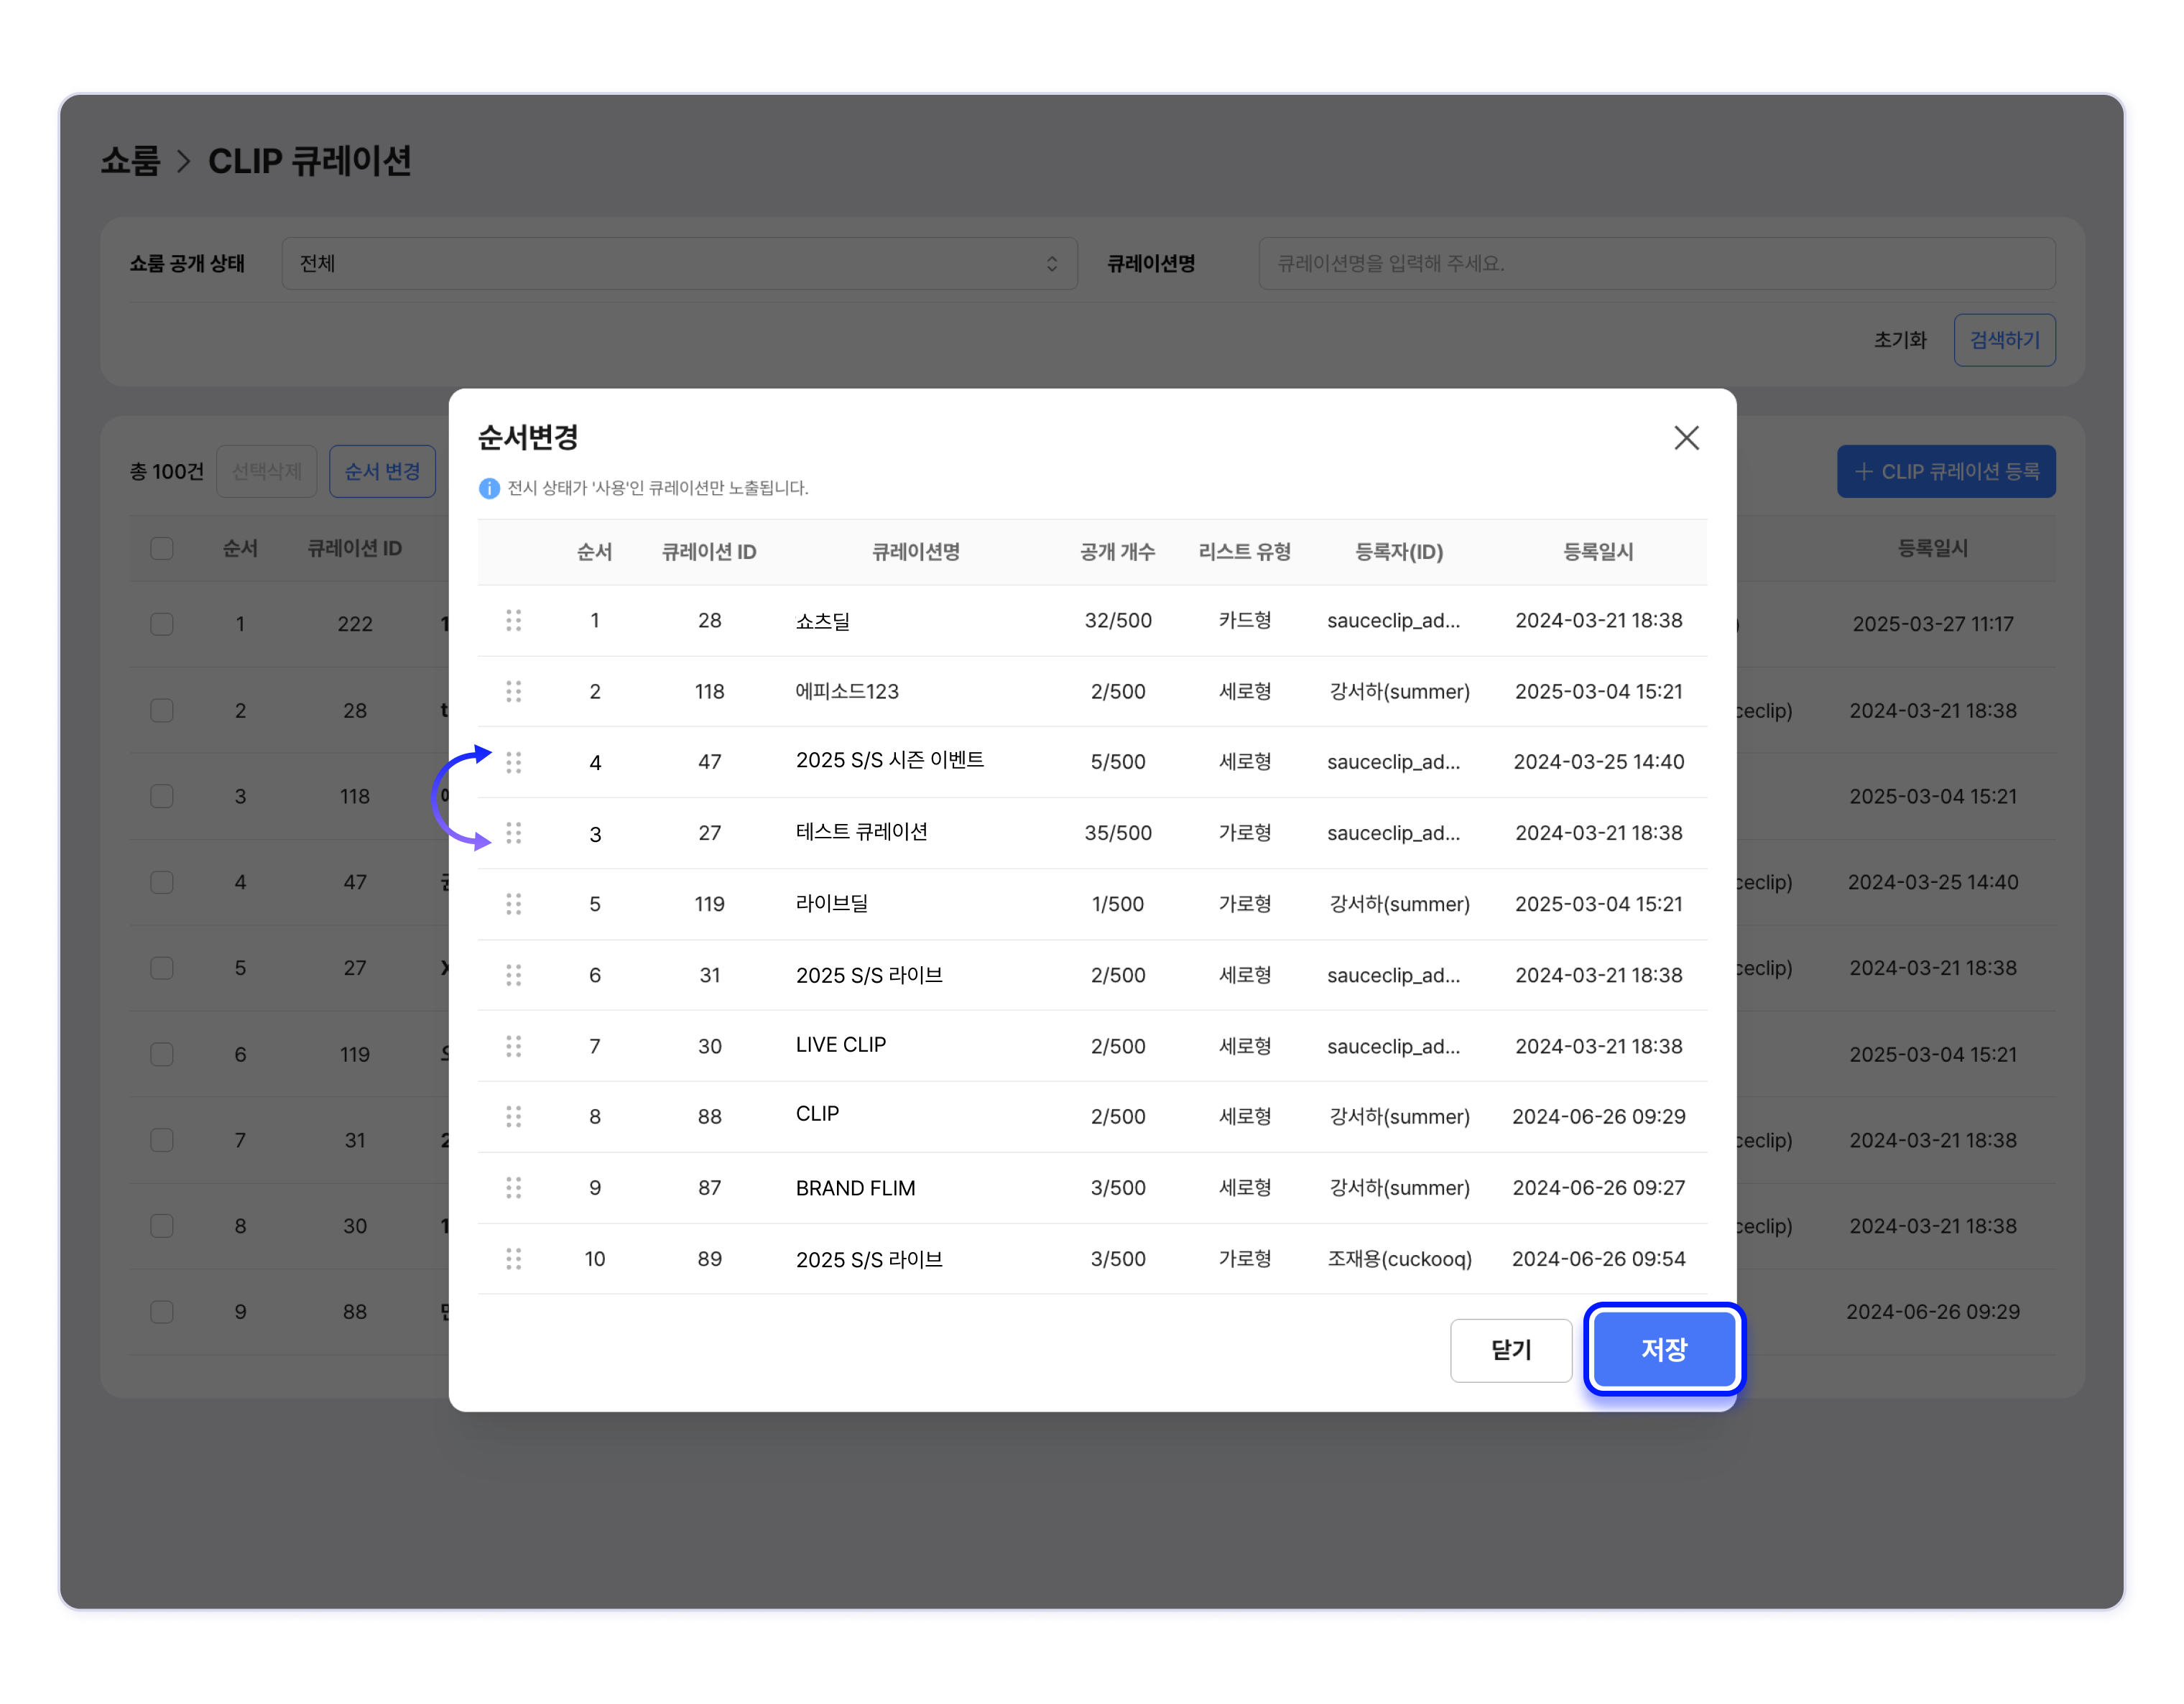Click drag handle for BRAND FLIM row

coord(513,1187)
